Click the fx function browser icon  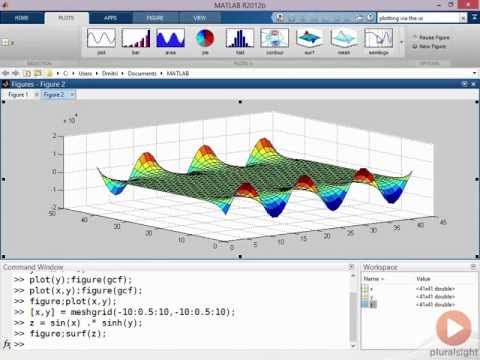point(7,344)
